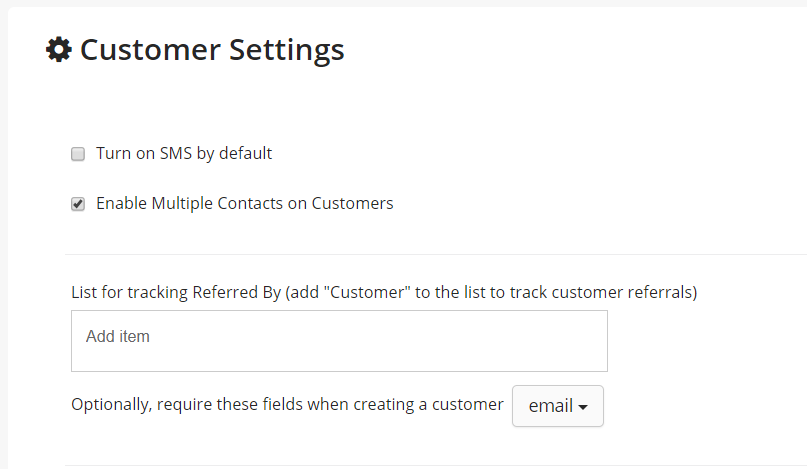Click the Enable Multiple Contacts on Customers label
This screenshot has width=807, height=469.
[244, 203]
